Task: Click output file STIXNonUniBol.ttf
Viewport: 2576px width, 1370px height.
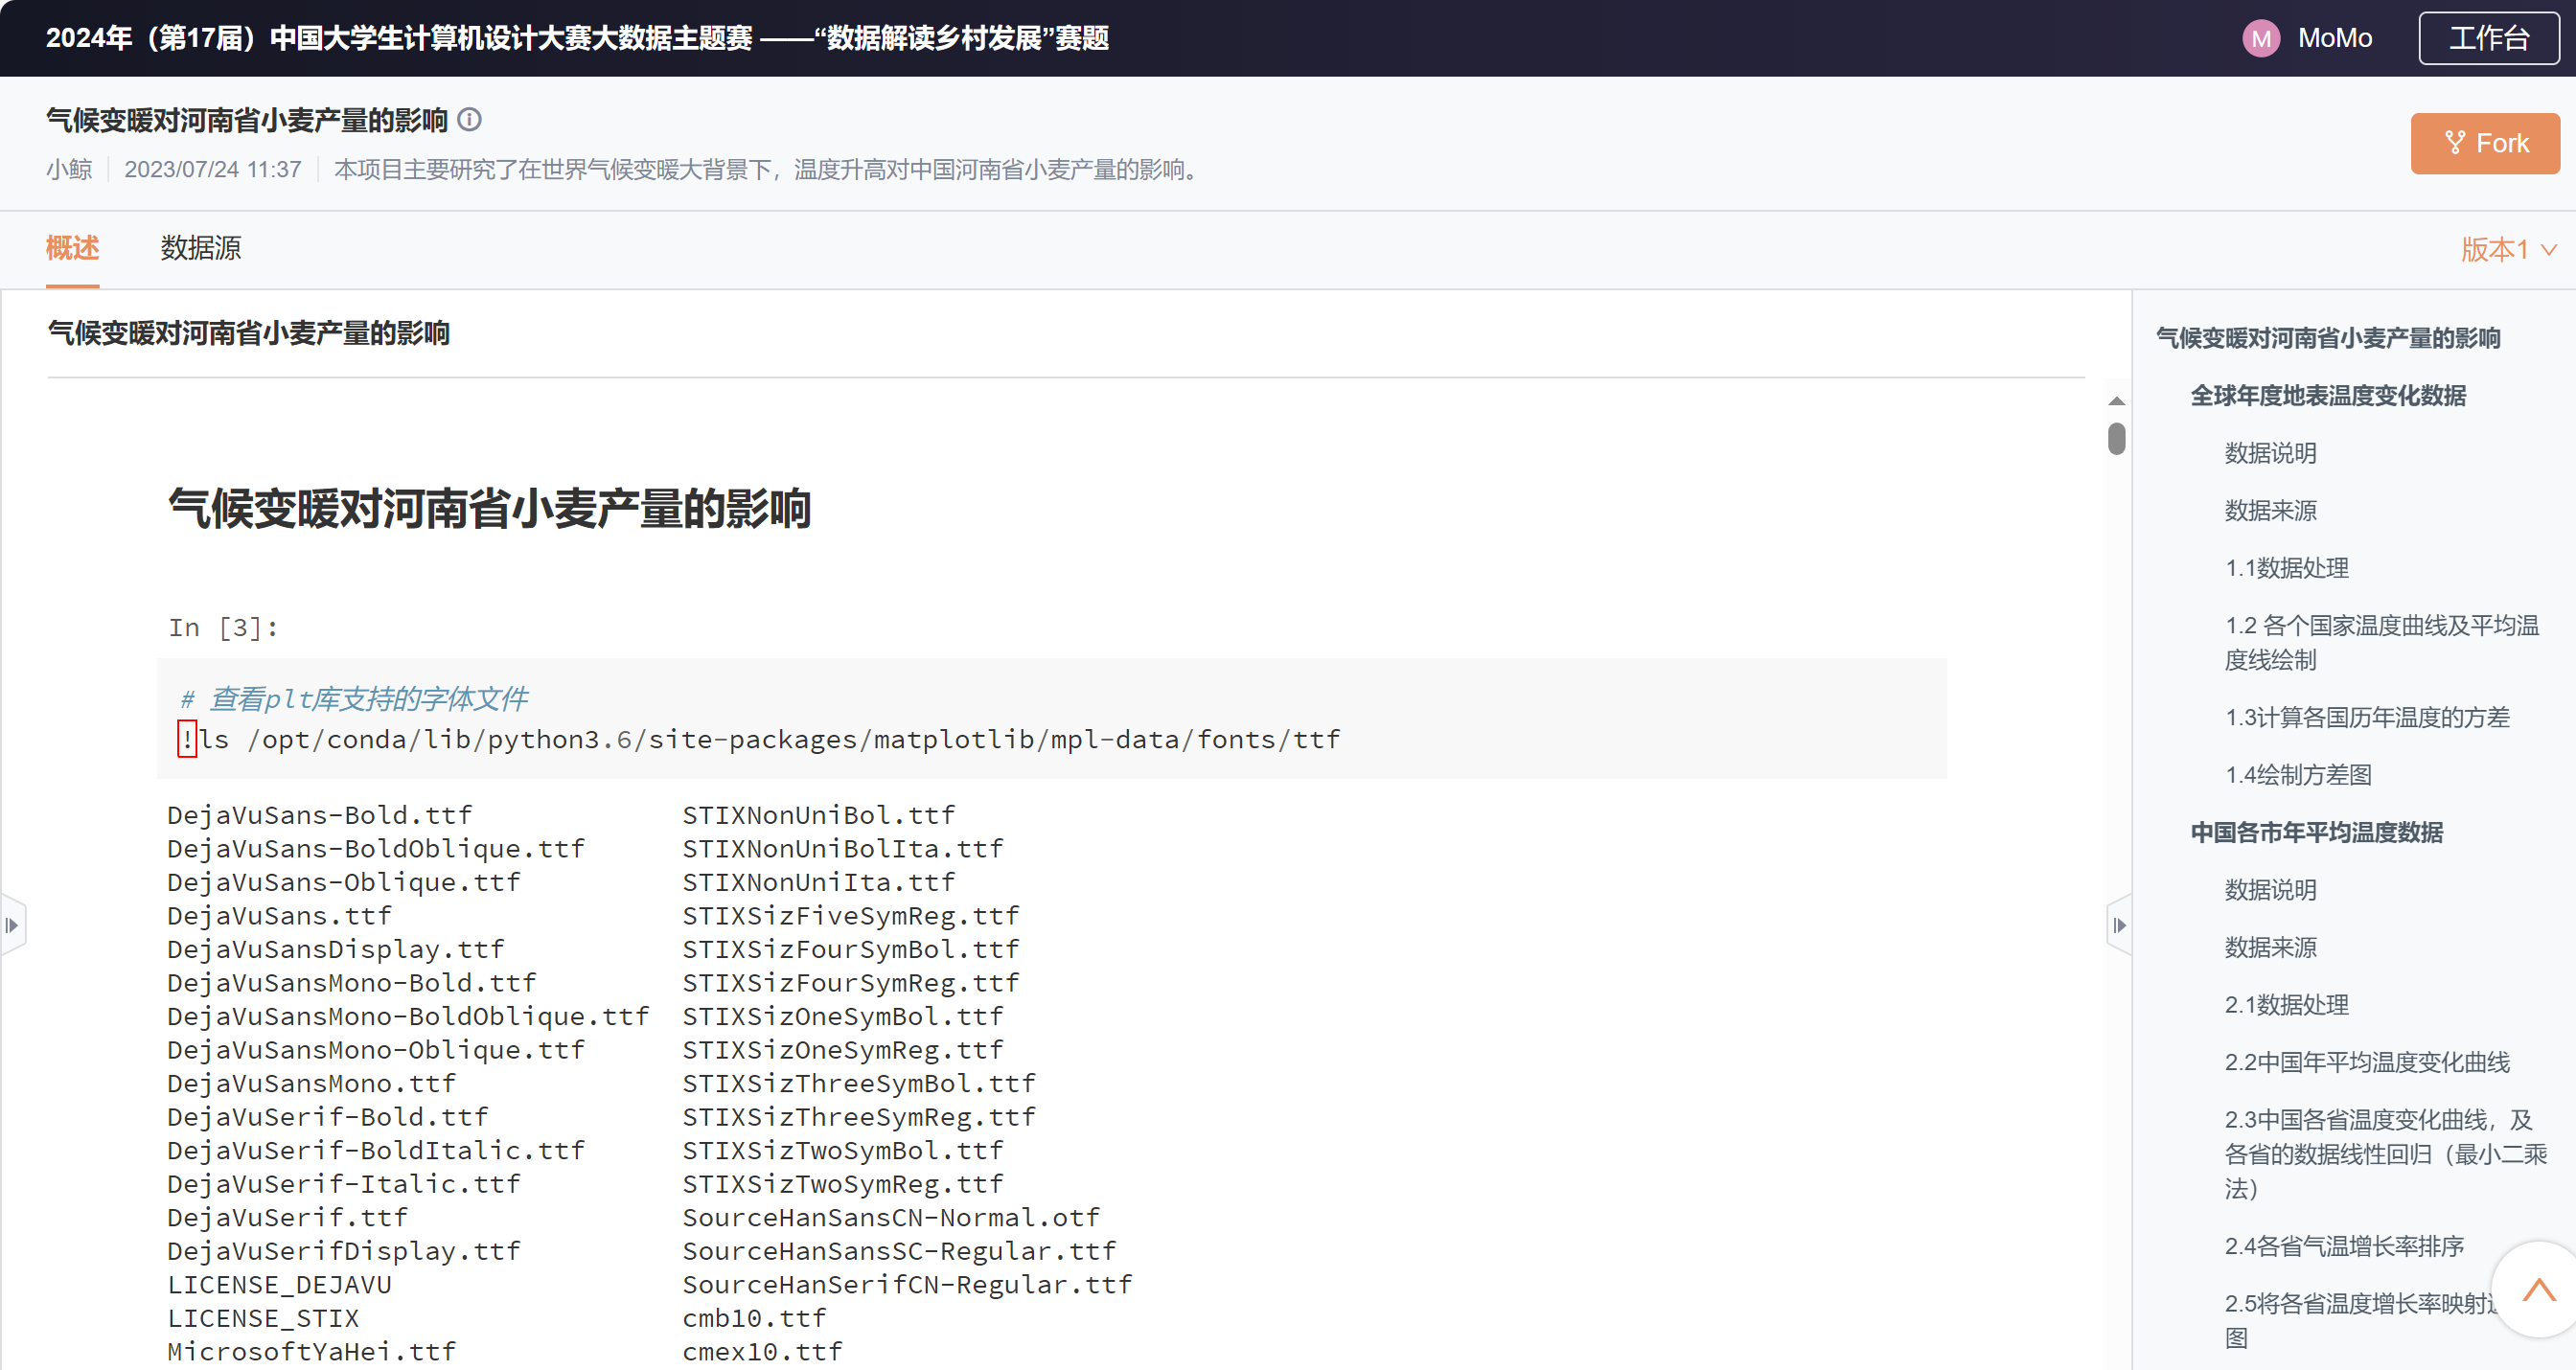Action: point(818,815)
